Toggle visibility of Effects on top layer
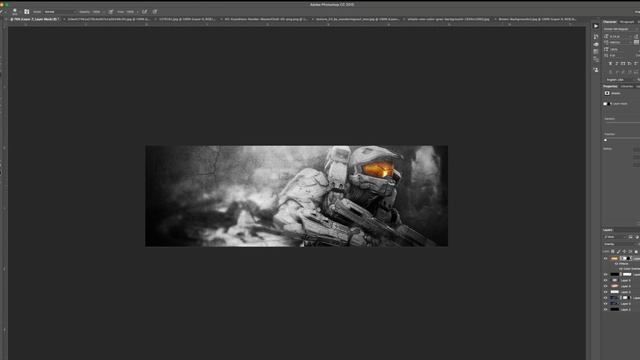 [616, 264]
